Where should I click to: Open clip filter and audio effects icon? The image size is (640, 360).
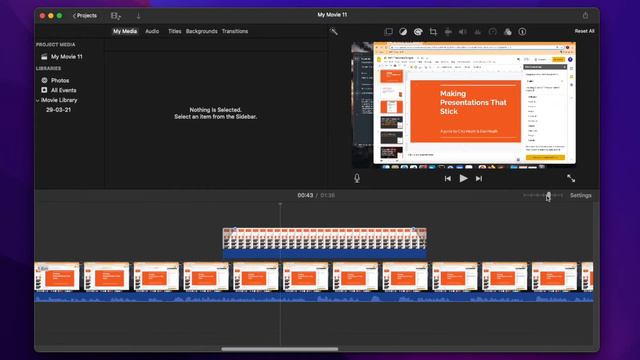[507, 31]
